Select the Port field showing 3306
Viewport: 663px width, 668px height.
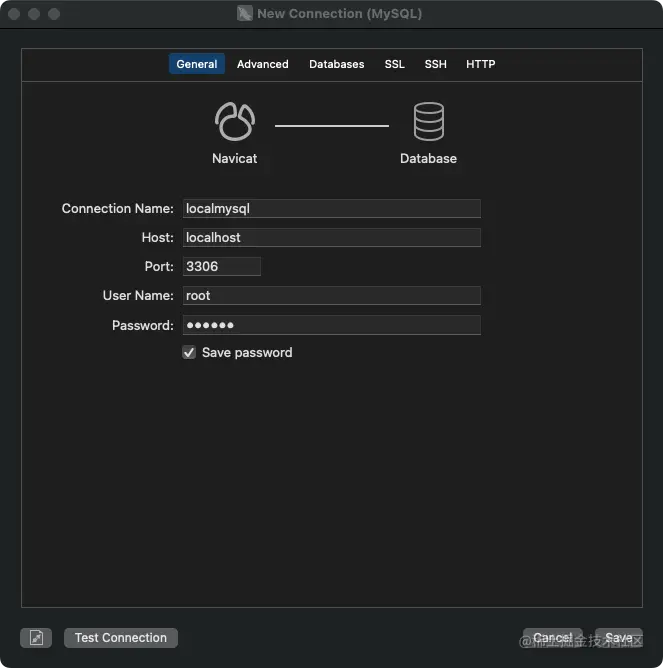coord(222,266)
